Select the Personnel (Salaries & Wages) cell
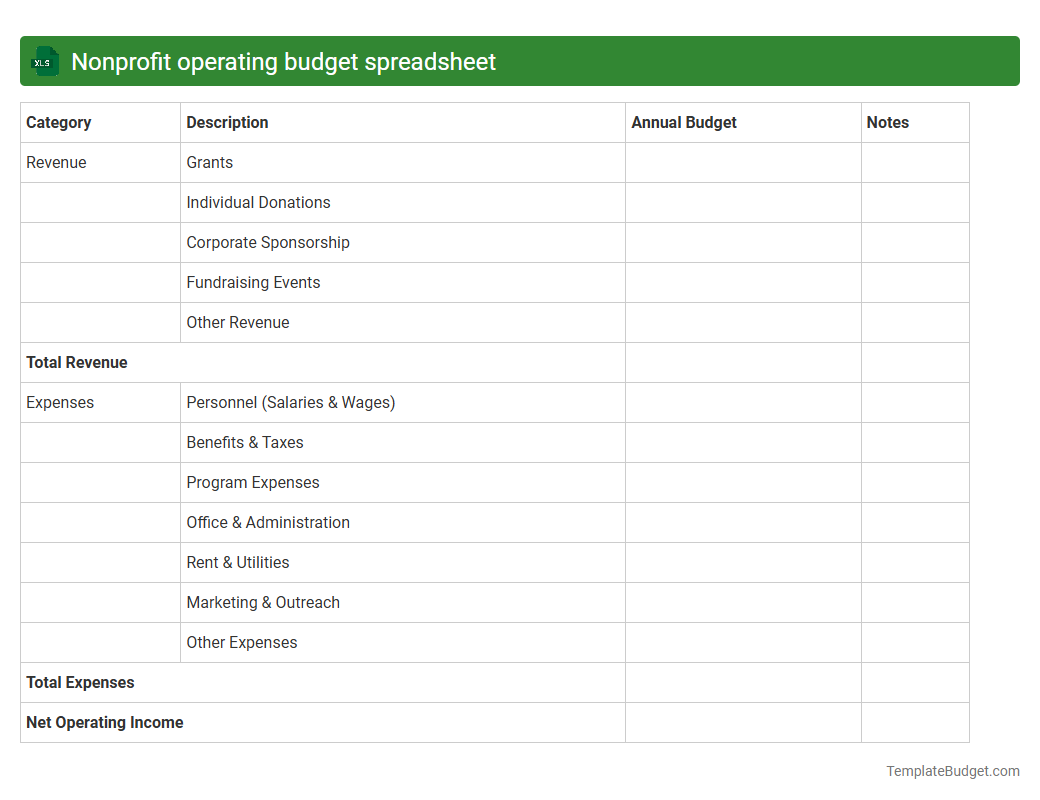 (290, 402)
